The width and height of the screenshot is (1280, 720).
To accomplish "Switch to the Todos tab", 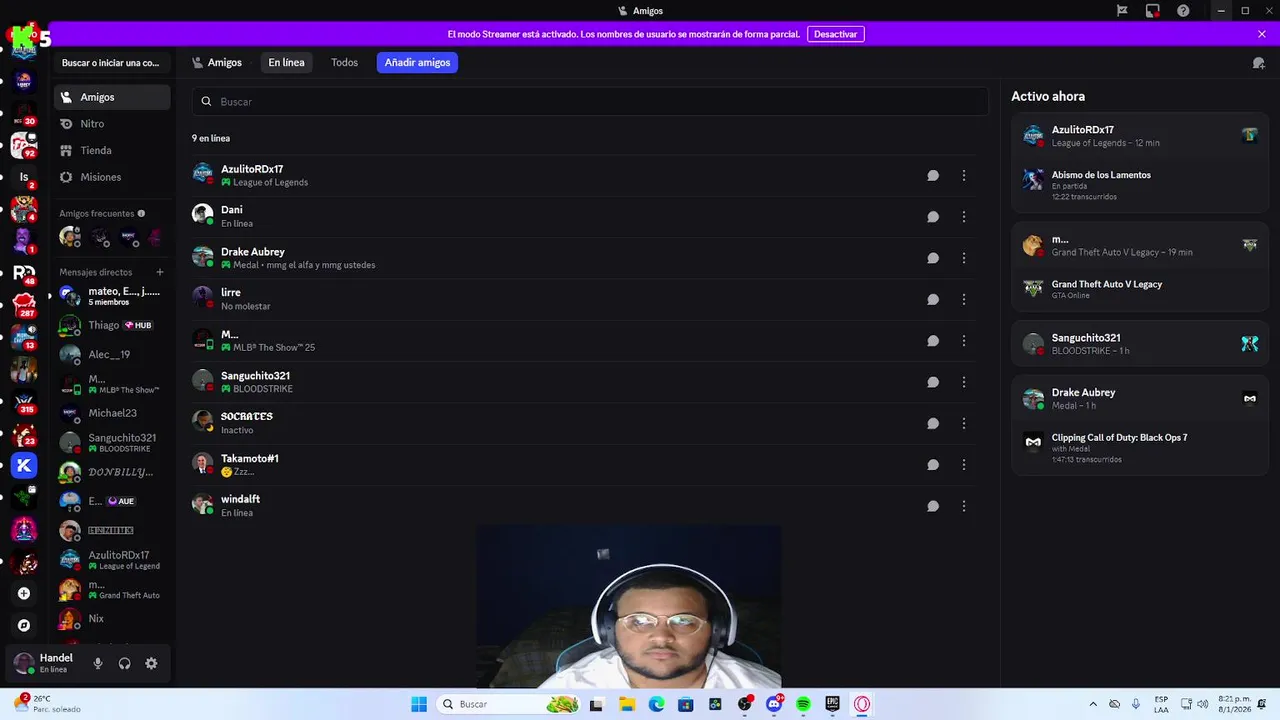I will click(x=344, y=62).
